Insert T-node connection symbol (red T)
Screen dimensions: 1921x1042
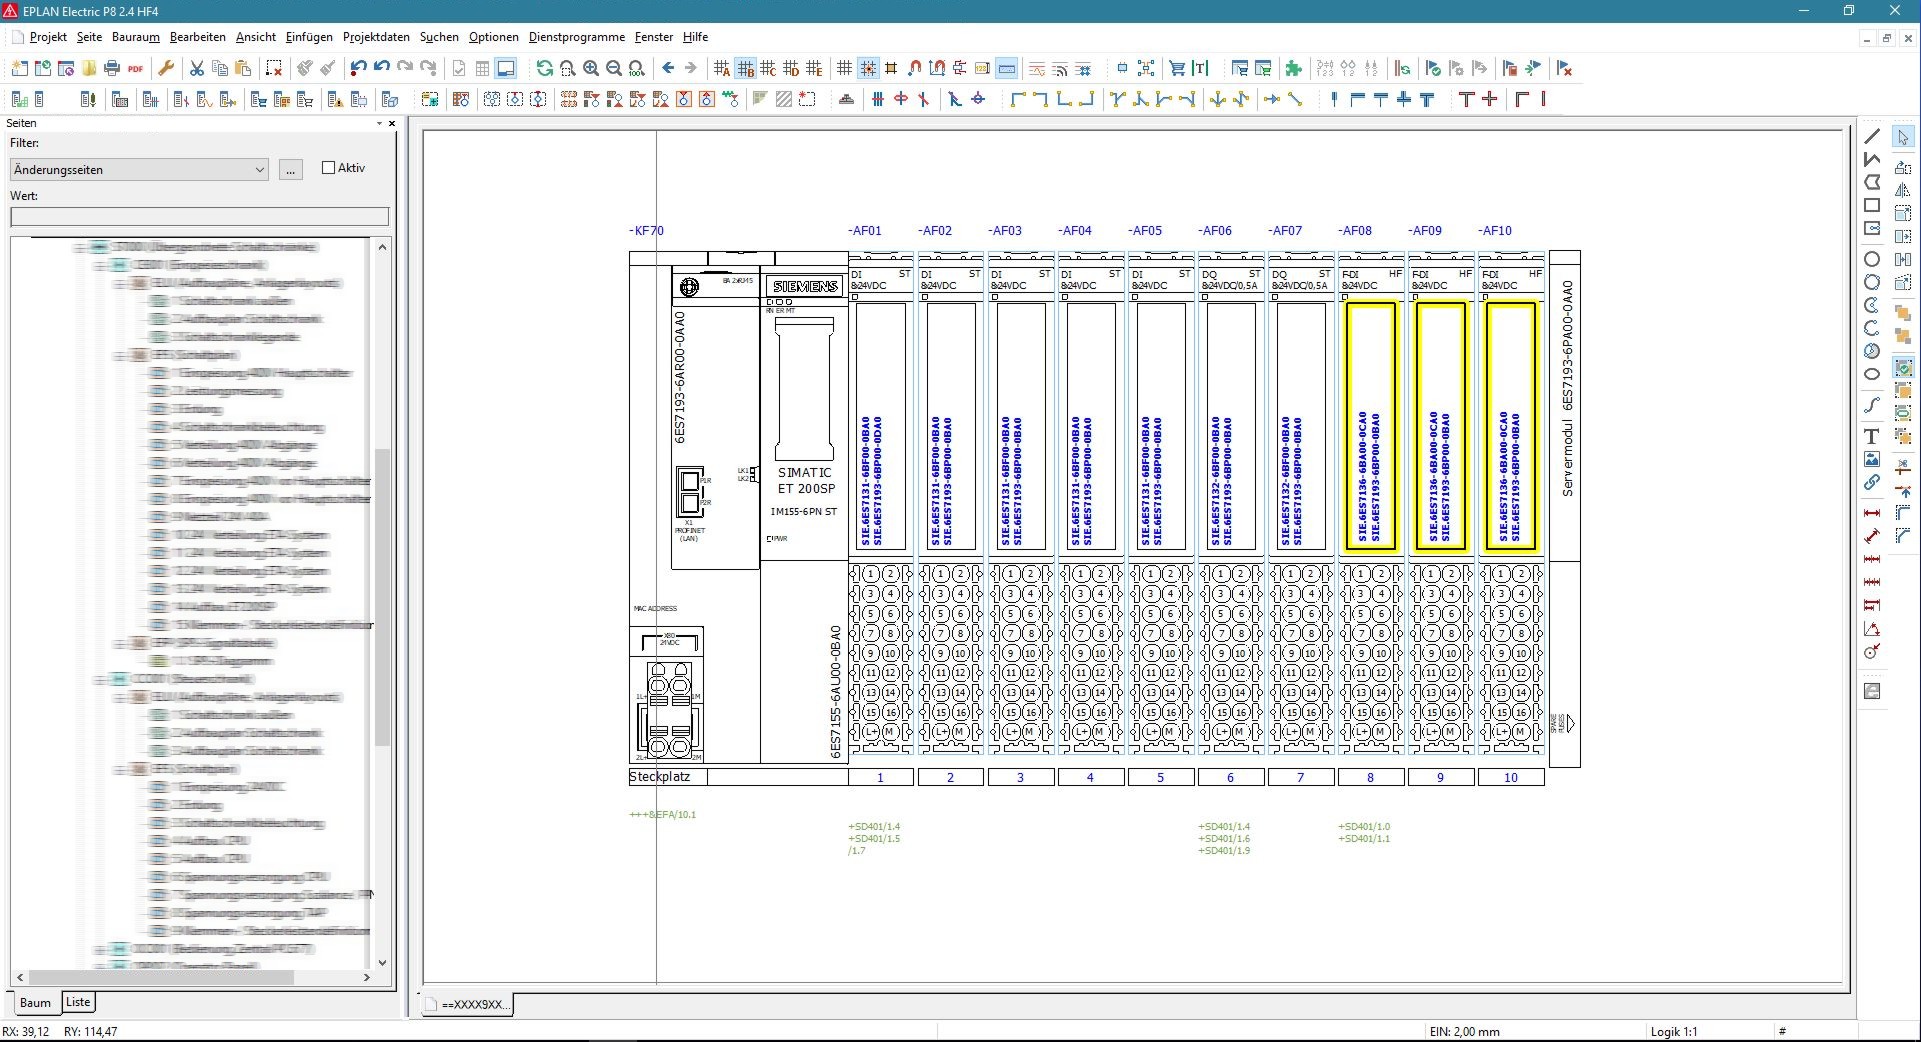pos(1467,99)
